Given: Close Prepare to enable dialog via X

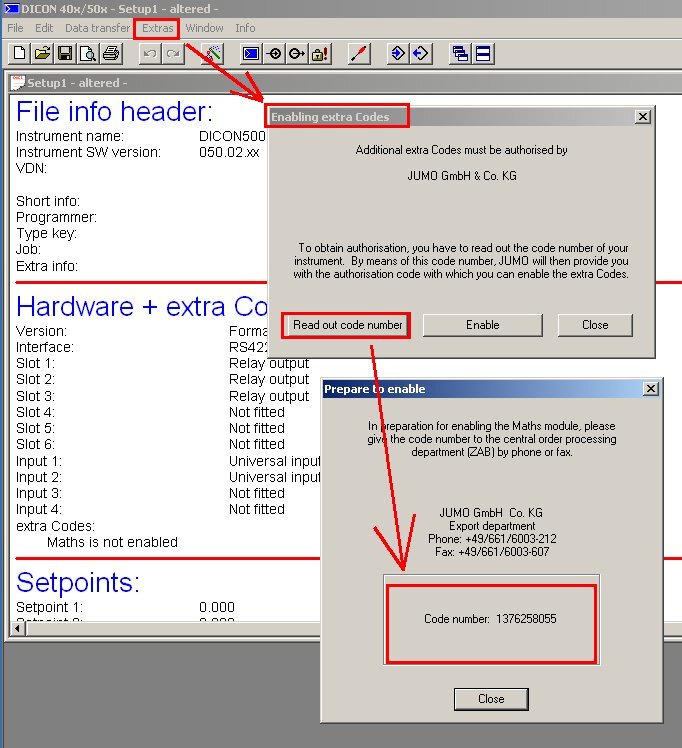Looking at the screenshot, I should [650, 388].
